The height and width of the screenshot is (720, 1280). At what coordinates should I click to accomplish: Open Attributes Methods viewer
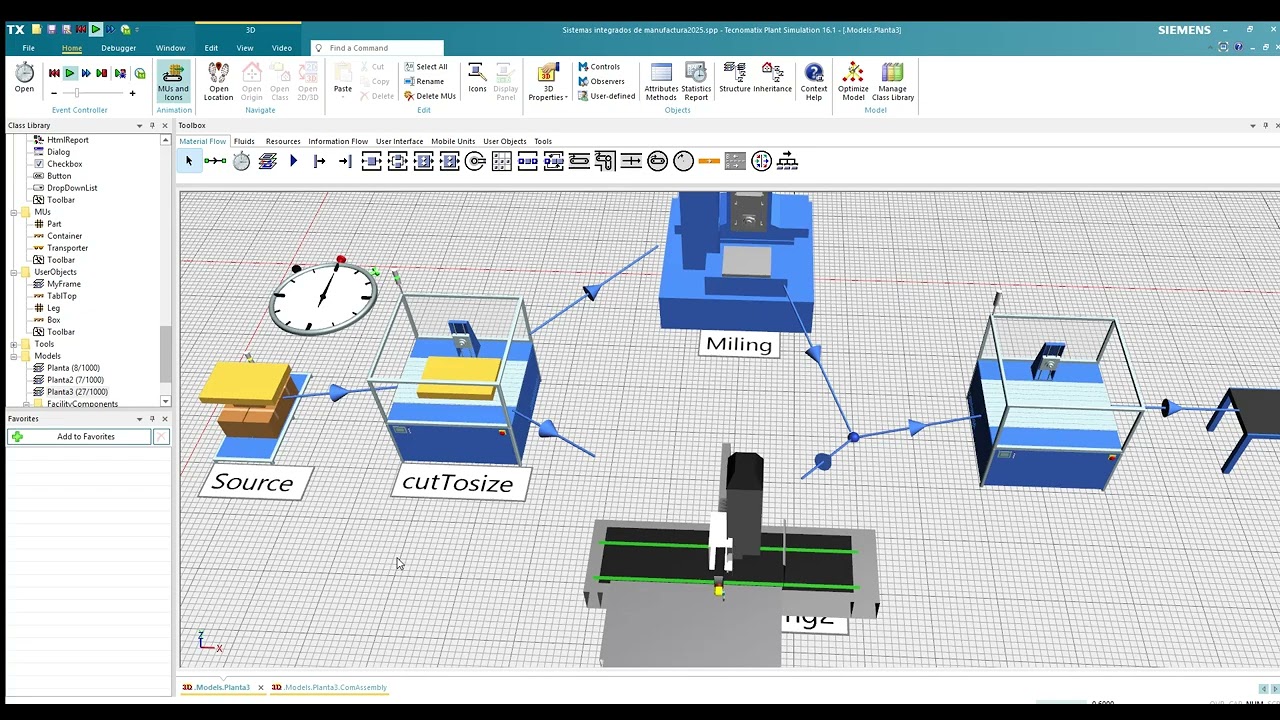pyautogui.click(x=661, y=82)
